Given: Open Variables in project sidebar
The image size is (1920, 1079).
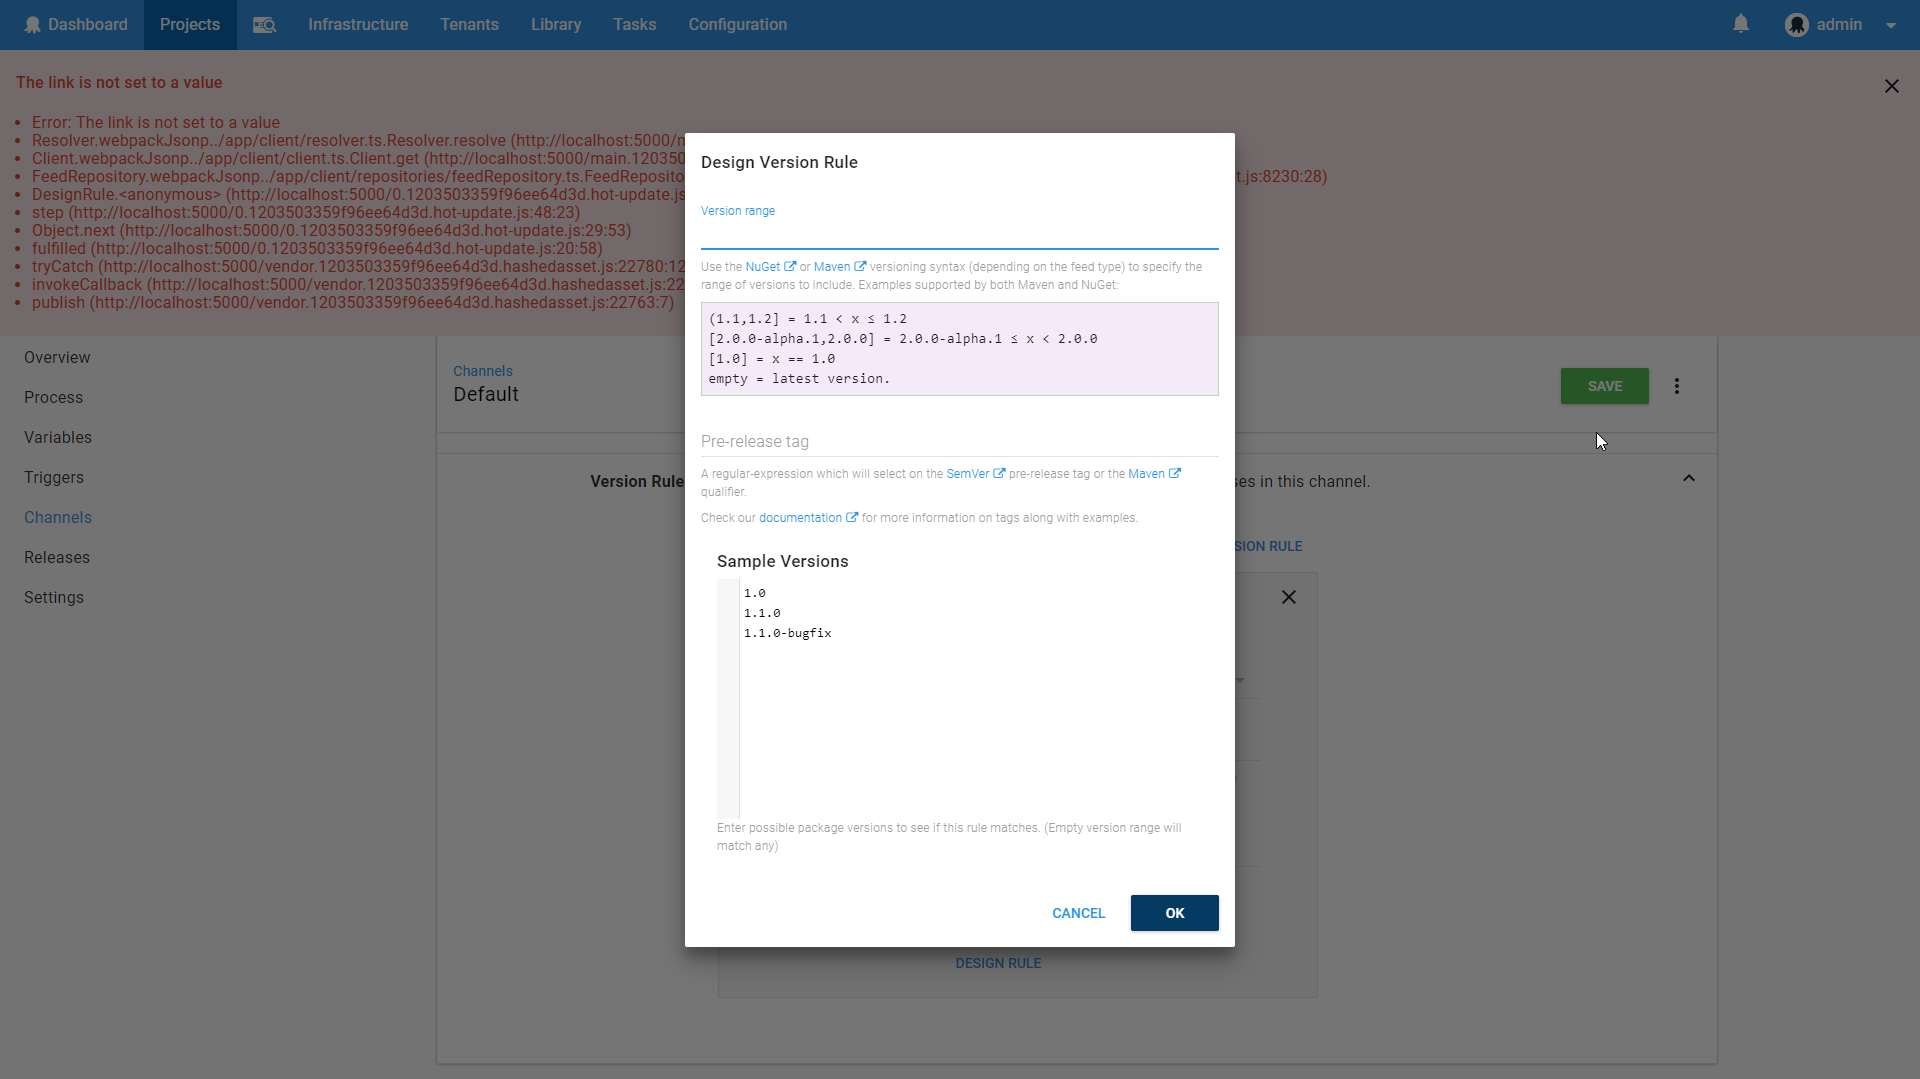Looking at the screenshot, I should coord(58,438).
